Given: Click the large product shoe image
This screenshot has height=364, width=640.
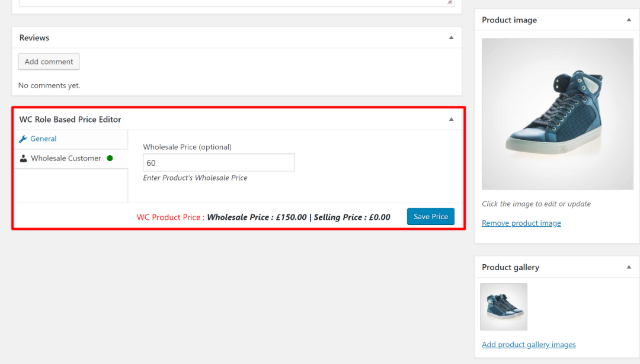Looking at the screenshot, I should coord(558,114).
